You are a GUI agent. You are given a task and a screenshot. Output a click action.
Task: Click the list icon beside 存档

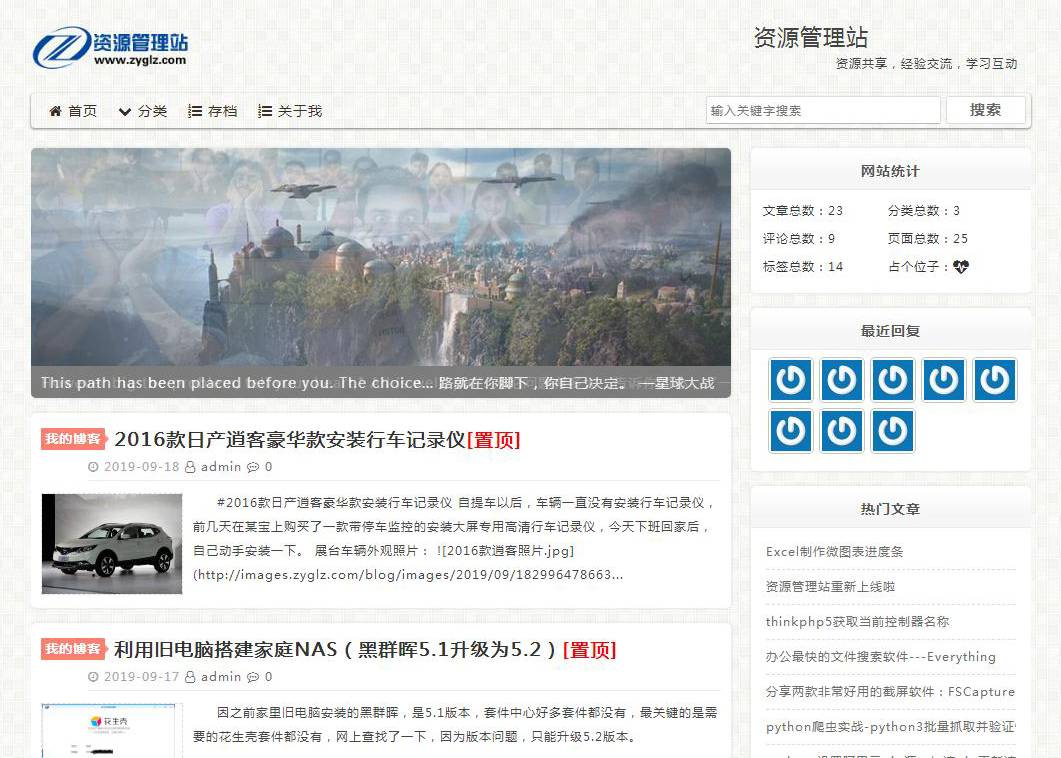[195, 111]
